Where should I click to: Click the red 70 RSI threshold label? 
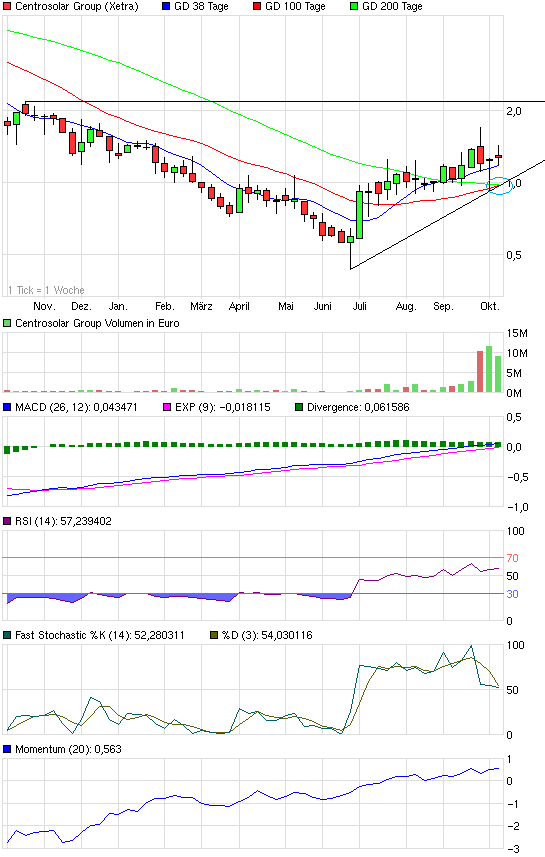pos(512,558)
